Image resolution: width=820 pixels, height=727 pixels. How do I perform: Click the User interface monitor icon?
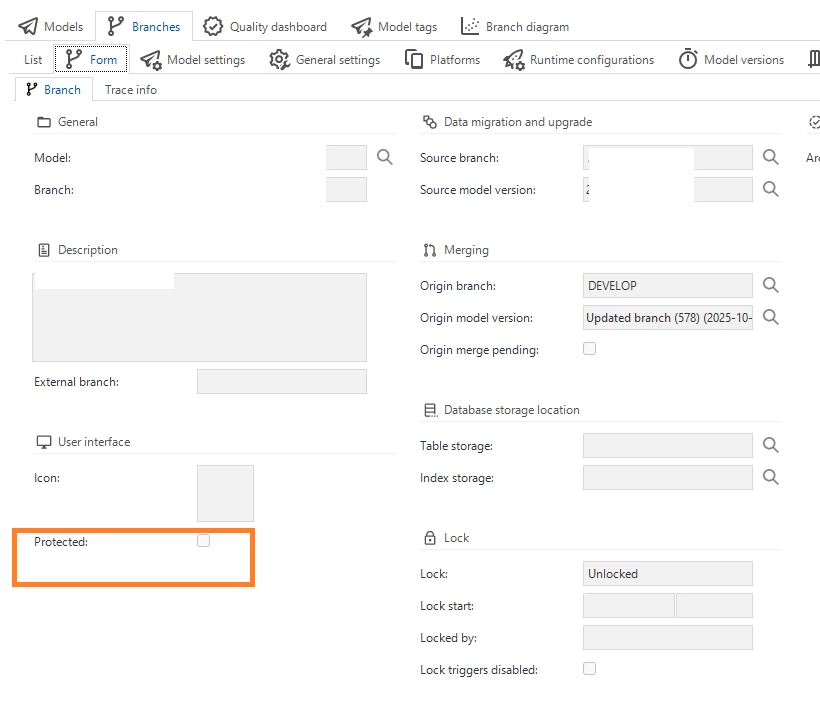point(44,442)
